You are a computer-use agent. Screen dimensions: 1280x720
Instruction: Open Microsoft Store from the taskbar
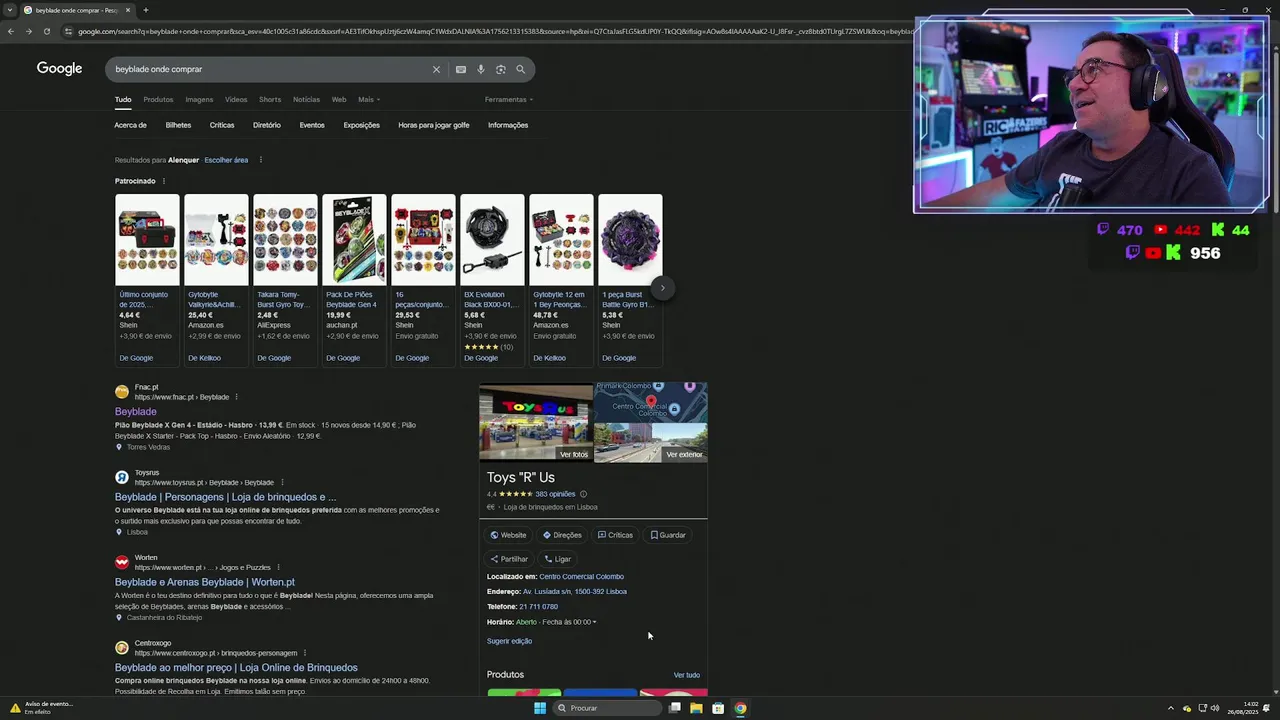tap(718, 708)
